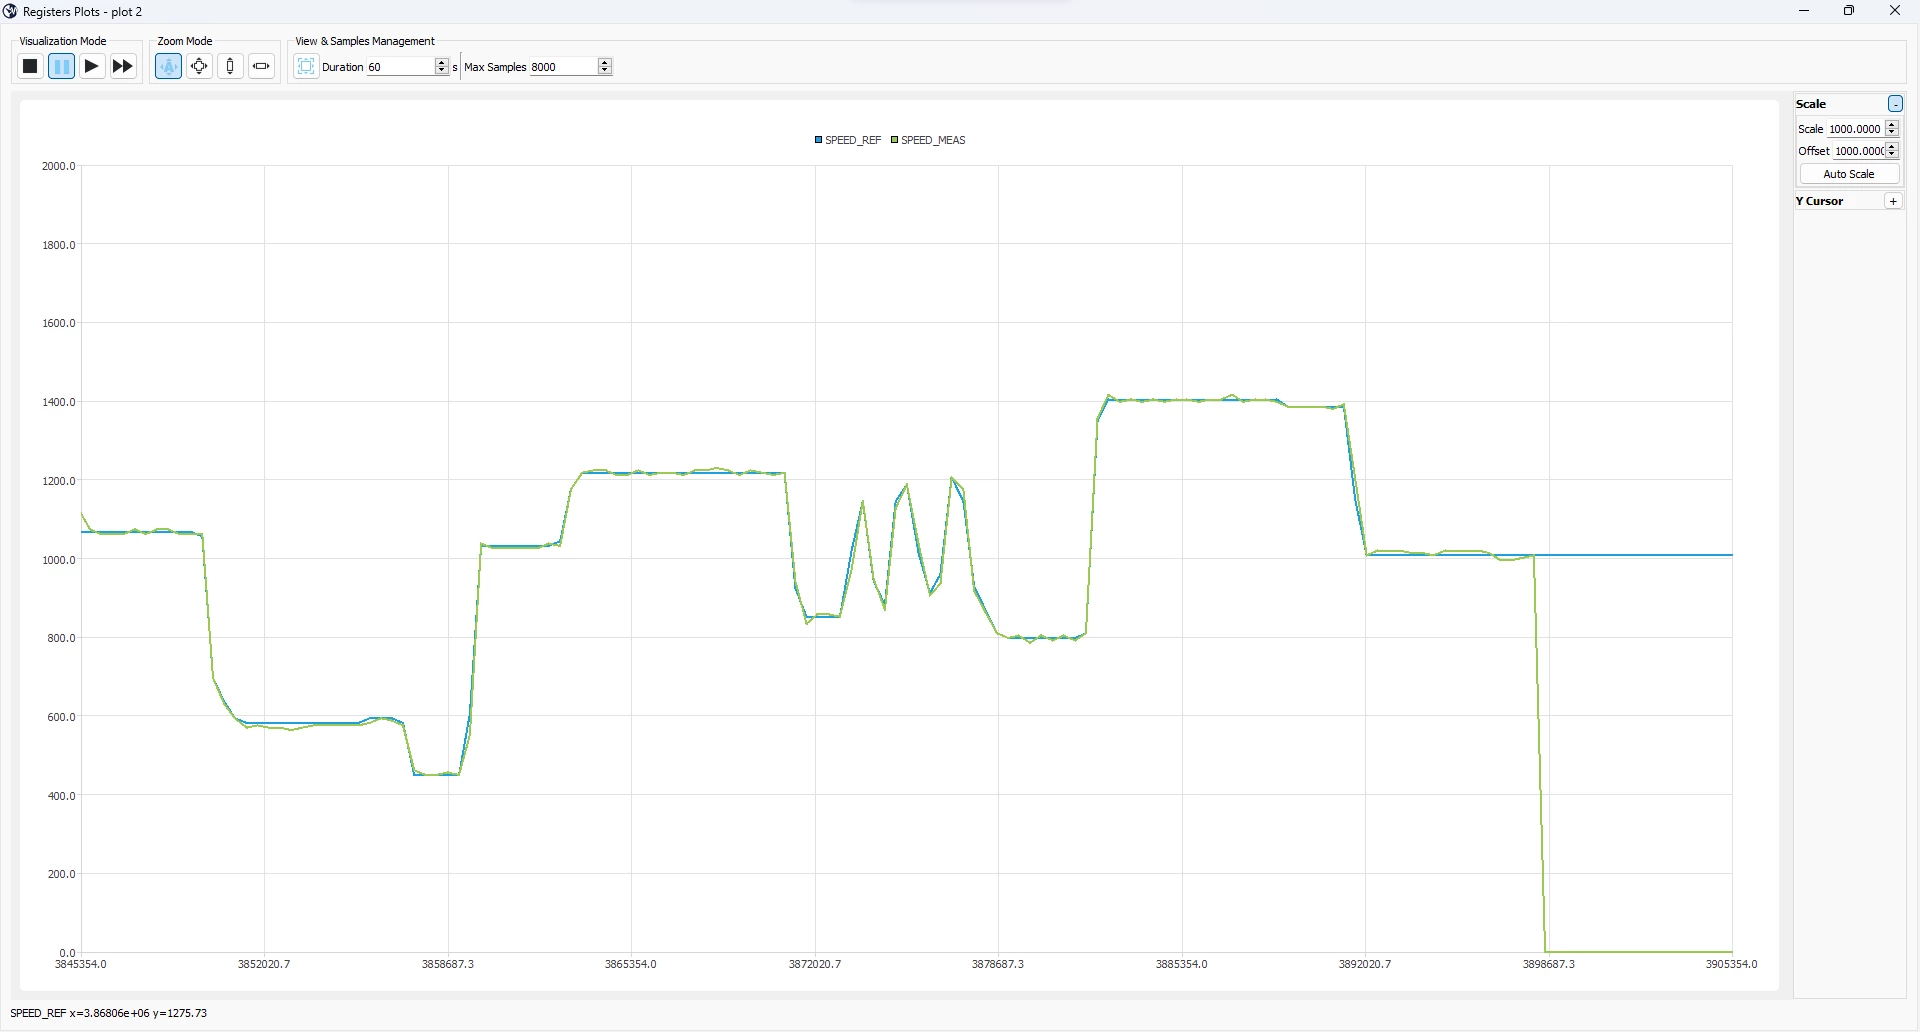Click the Scale value stepper arrows
Screen dimensions: 1920x1032
(x=1892, y=129)
